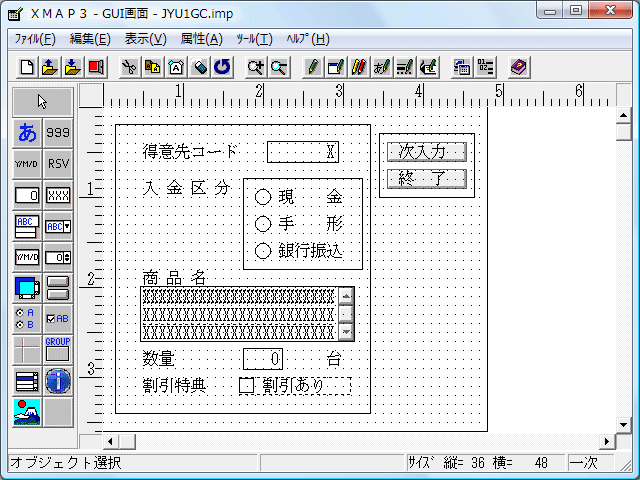Screen dimensions: 640x480
Task: Click the 次入力 button
Action: (426, 151)
